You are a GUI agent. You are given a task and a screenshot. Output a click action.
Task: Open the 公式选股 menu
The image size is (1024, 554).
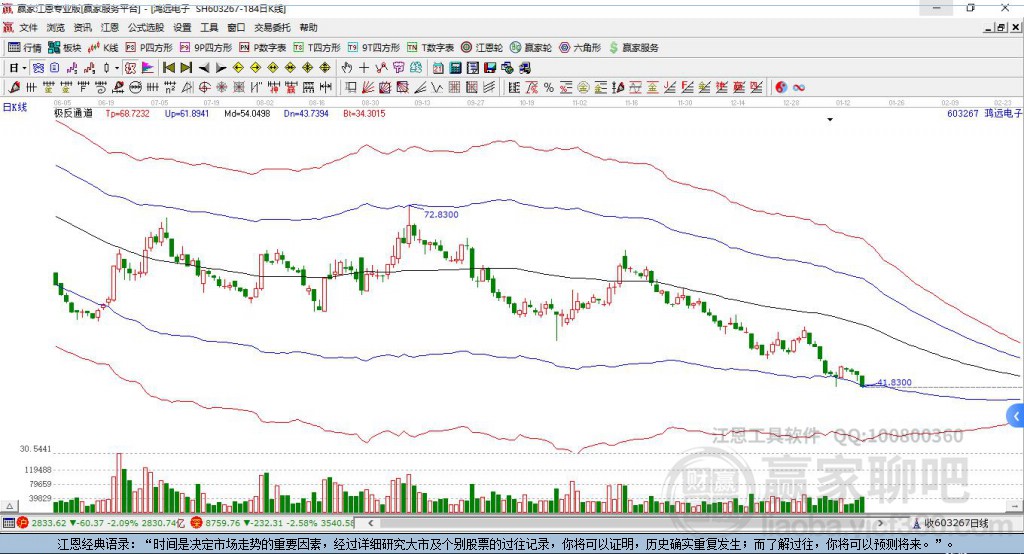[146, 27]
